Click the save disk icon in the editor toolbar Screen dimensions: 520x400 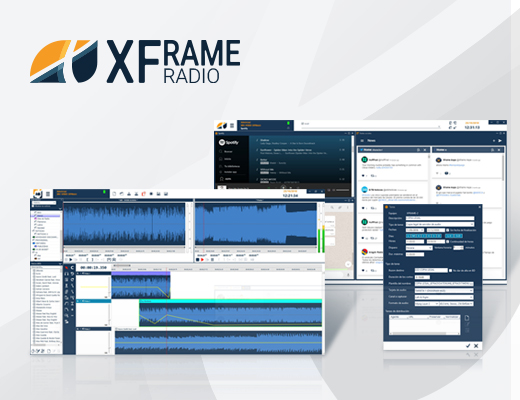point(158,194)
